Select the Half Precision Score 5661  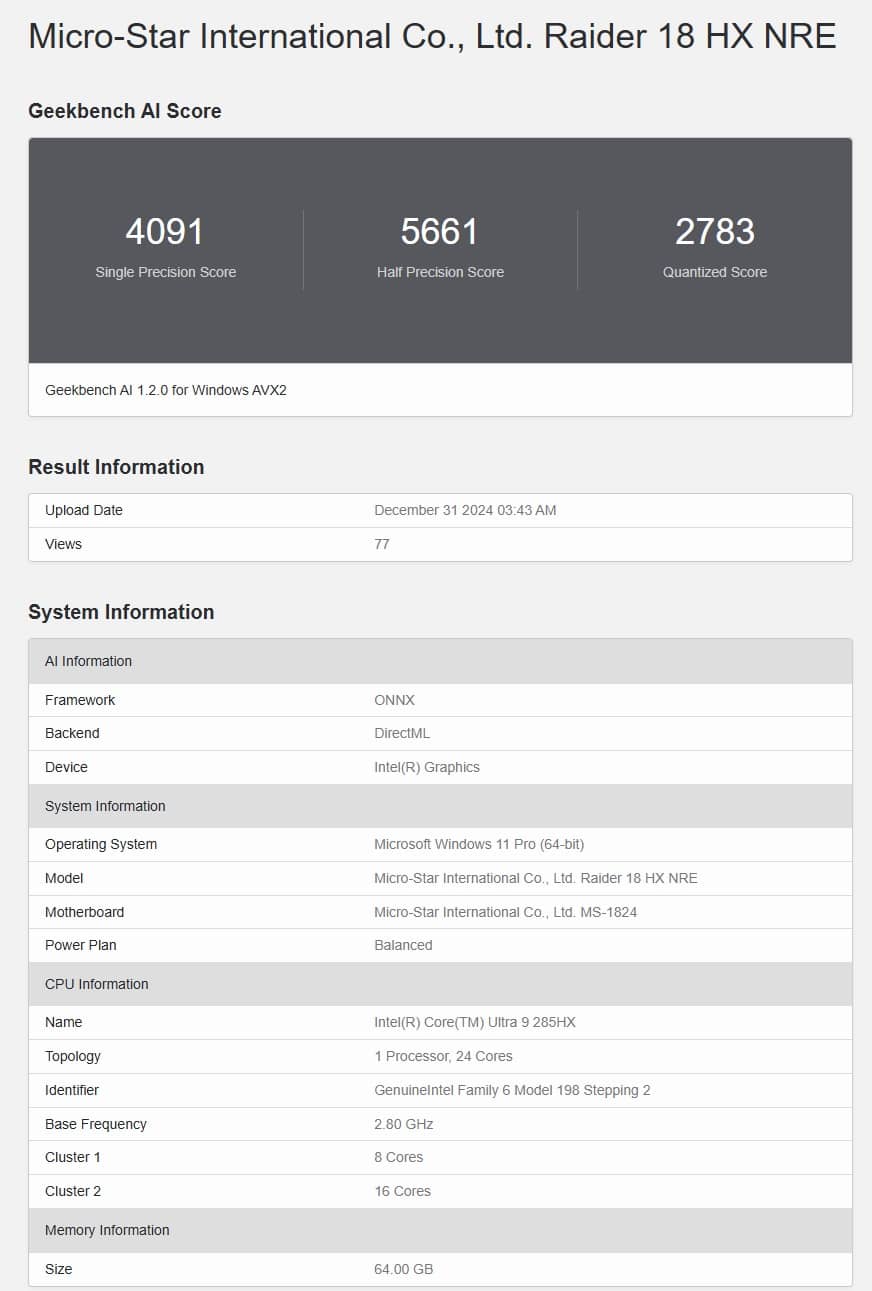440,231
